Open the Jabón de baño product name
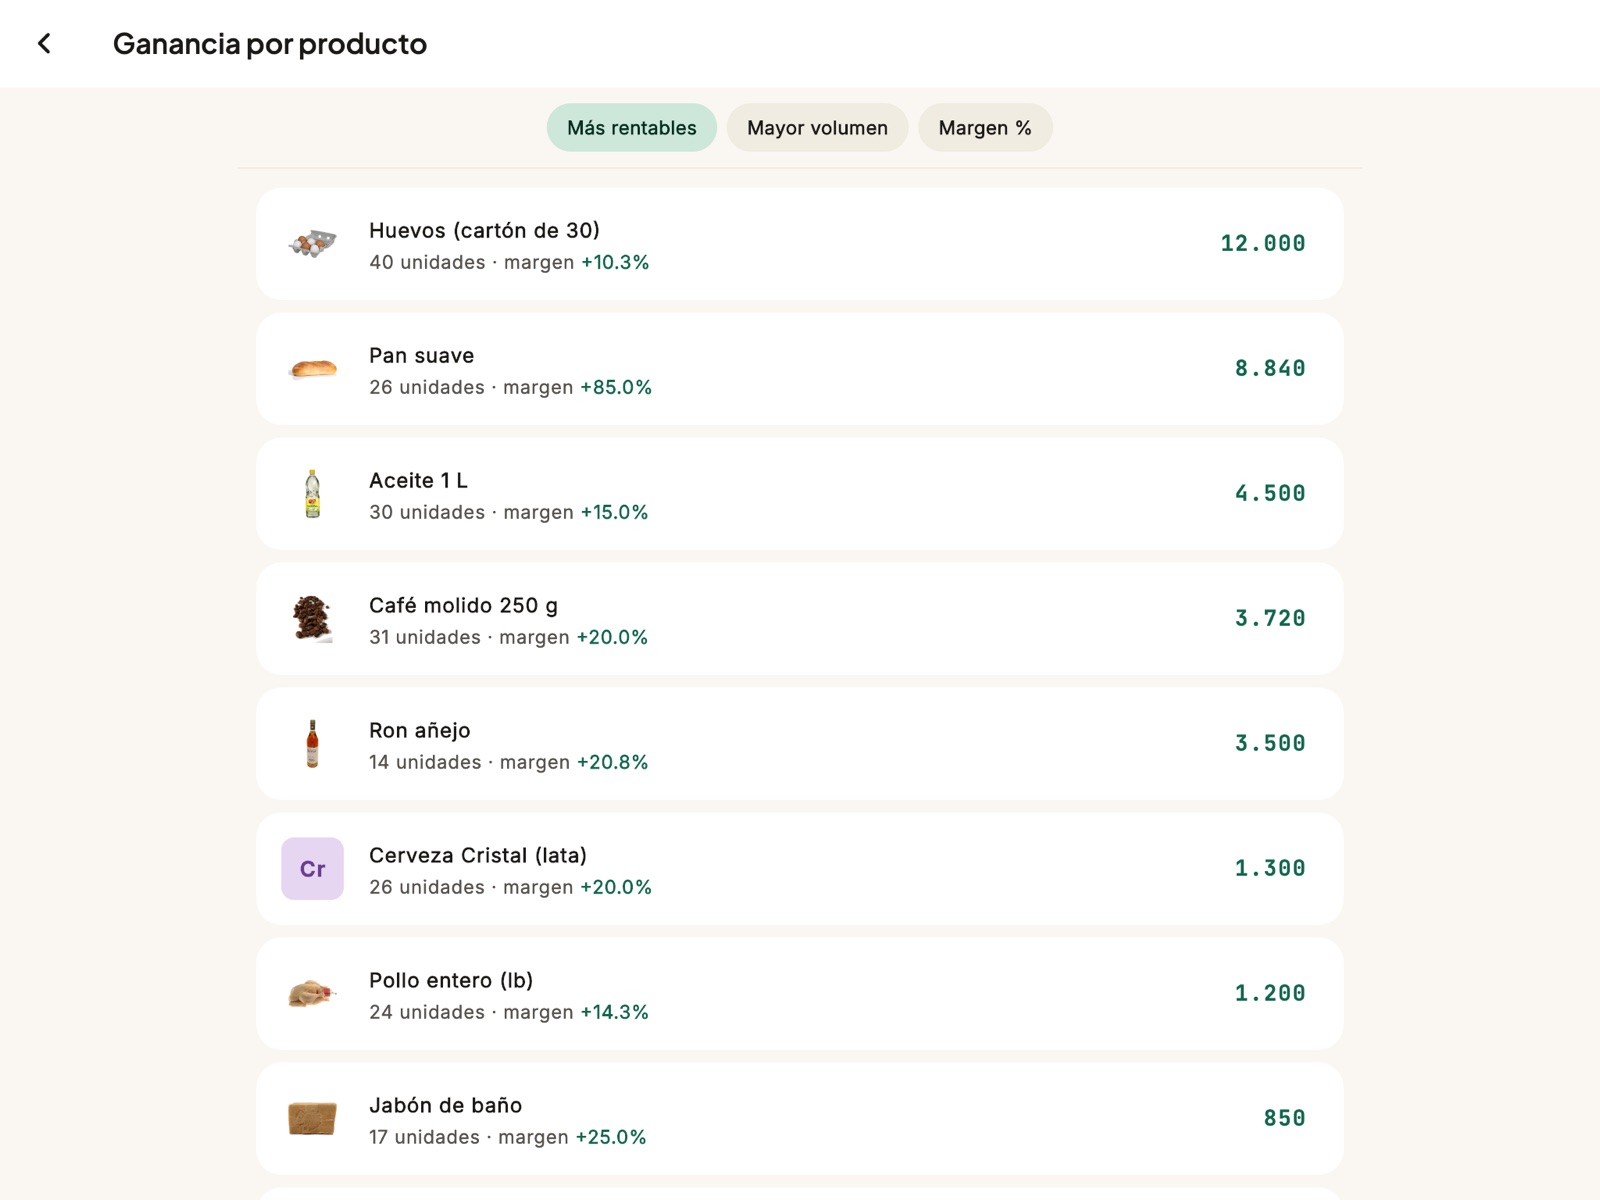This screenshot has height=1200, width=1600. 445,1105
